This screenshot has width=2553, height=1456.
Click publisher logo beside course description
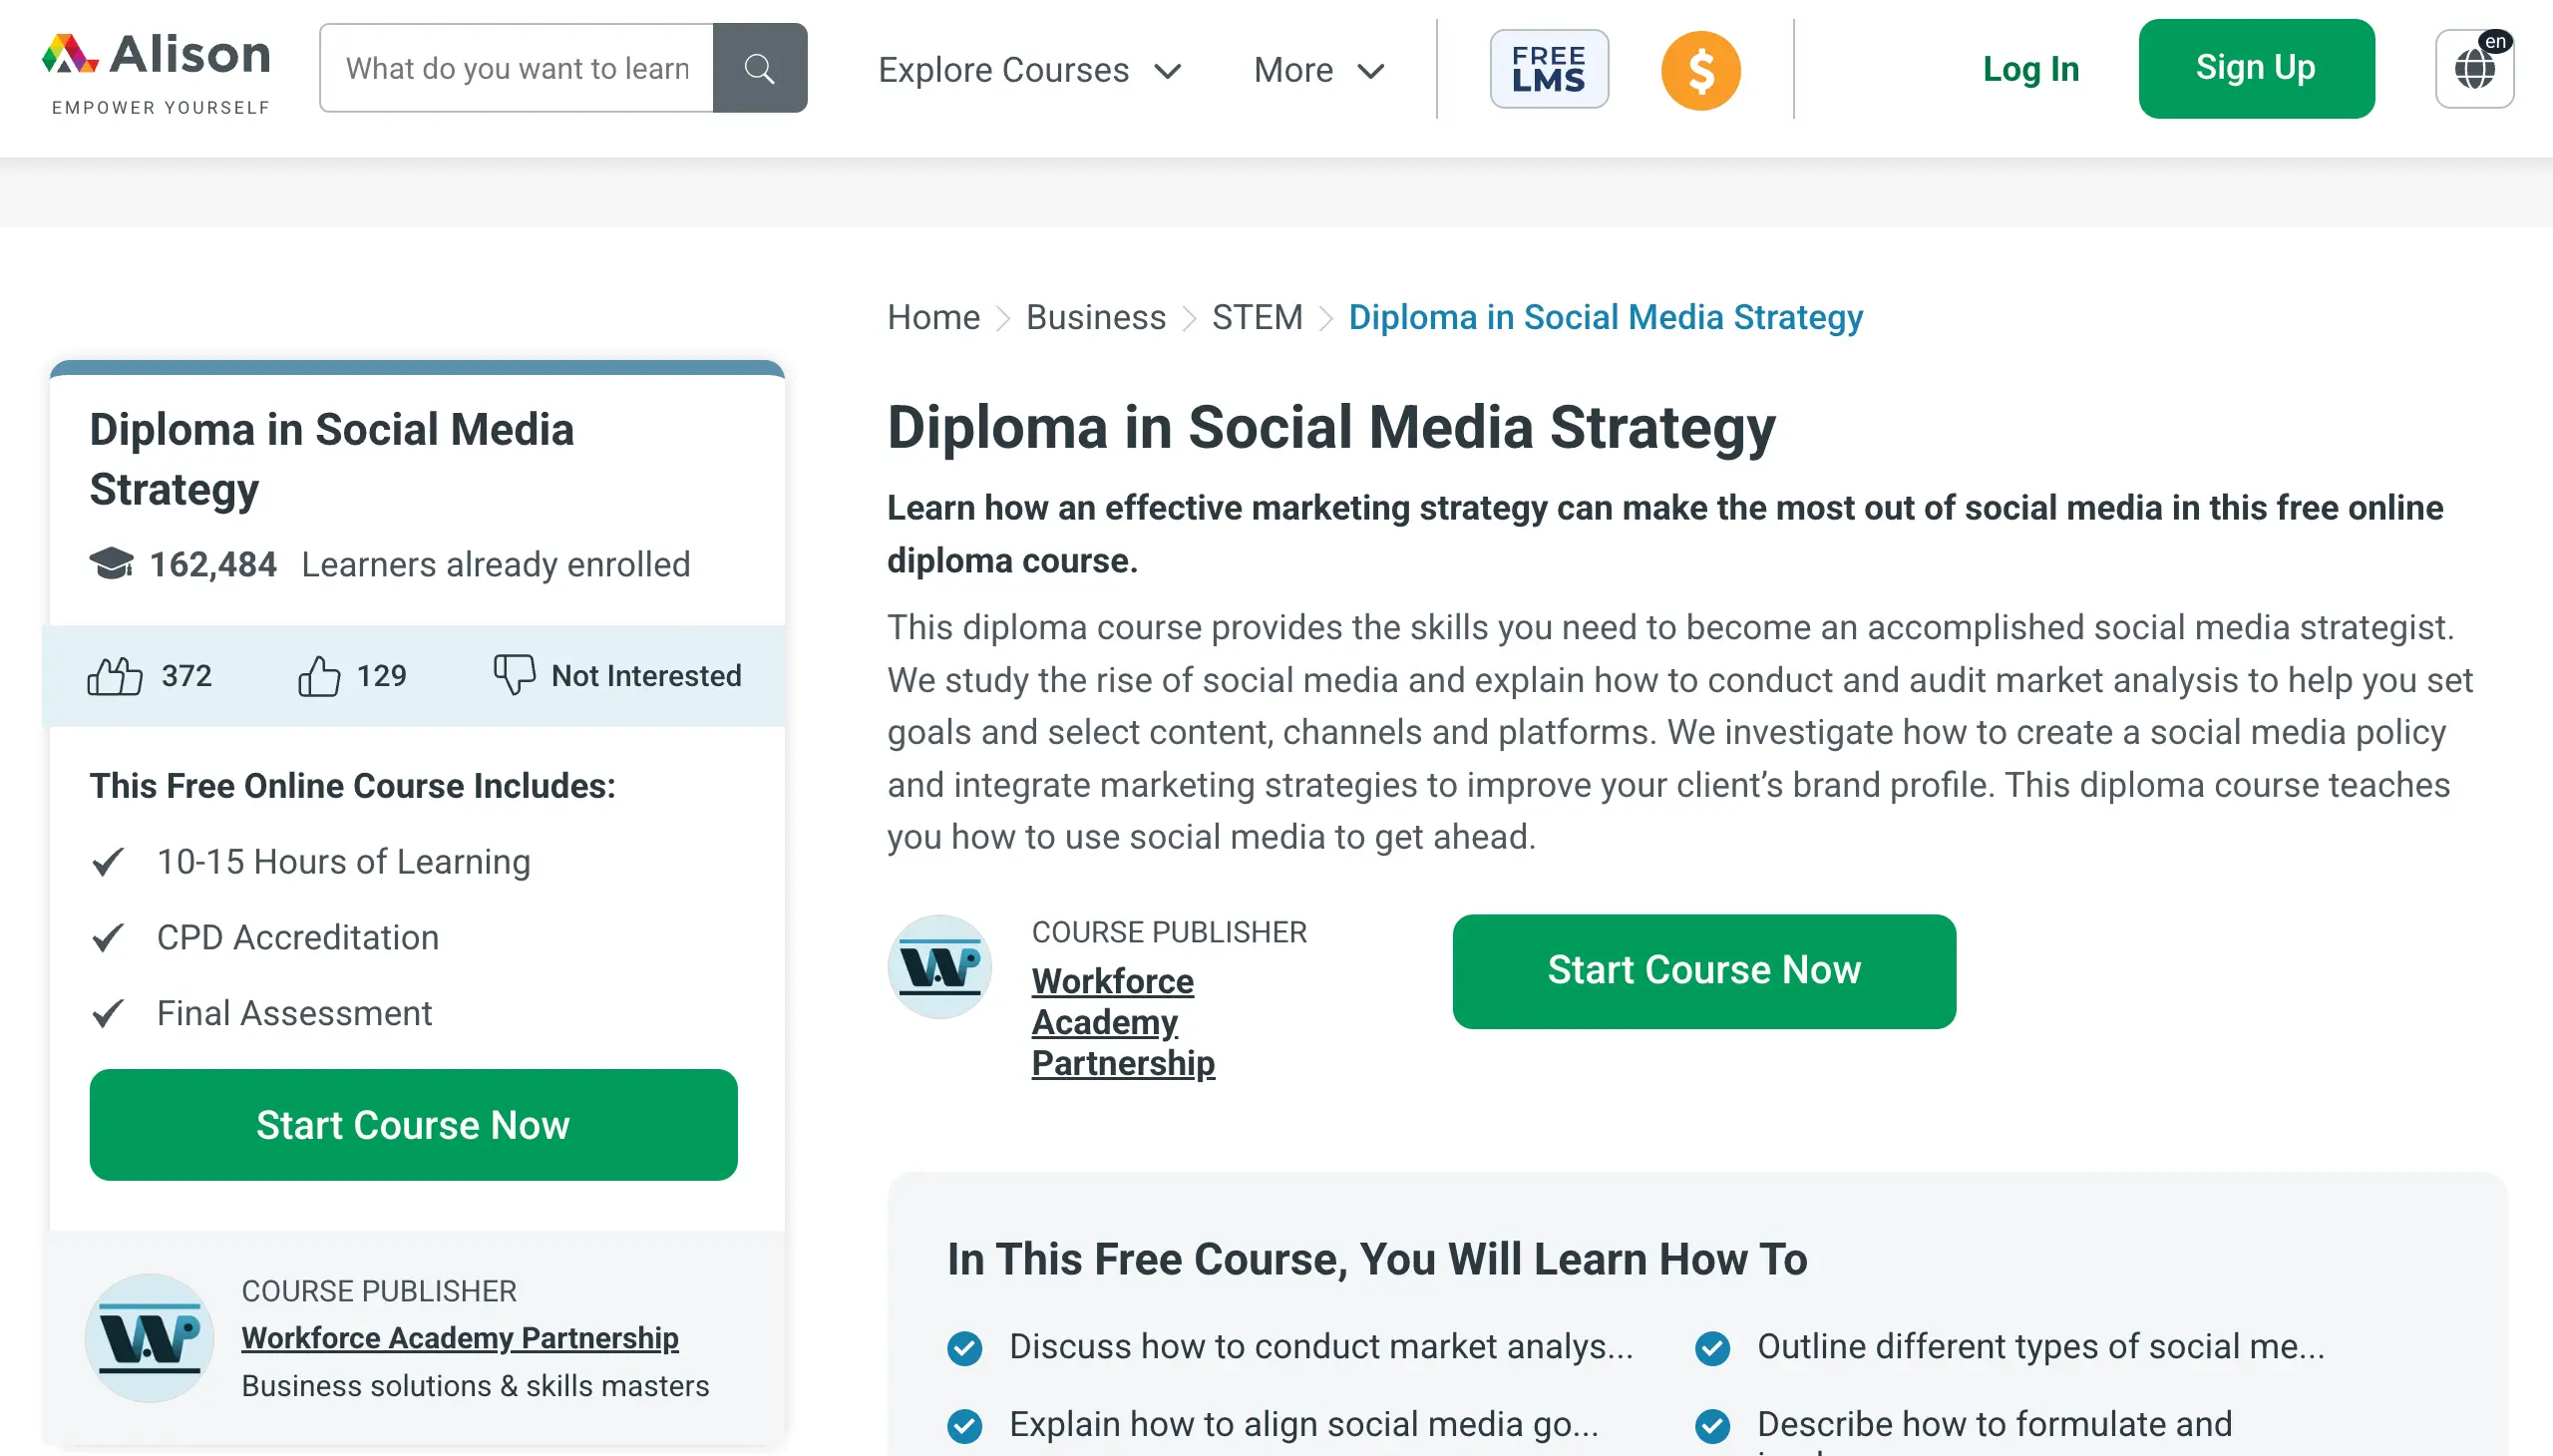click(939, 966)
